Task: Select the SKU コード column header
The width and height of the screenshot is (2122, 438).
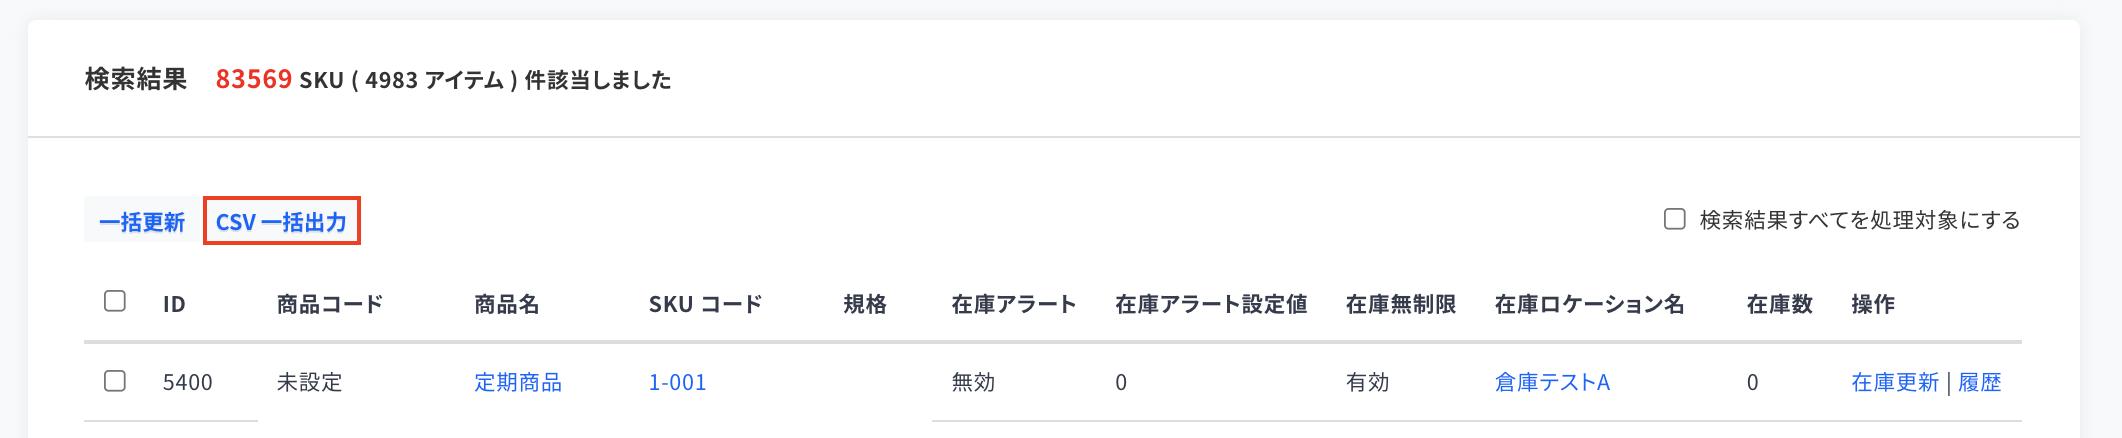Action: (x=705, y=304)
